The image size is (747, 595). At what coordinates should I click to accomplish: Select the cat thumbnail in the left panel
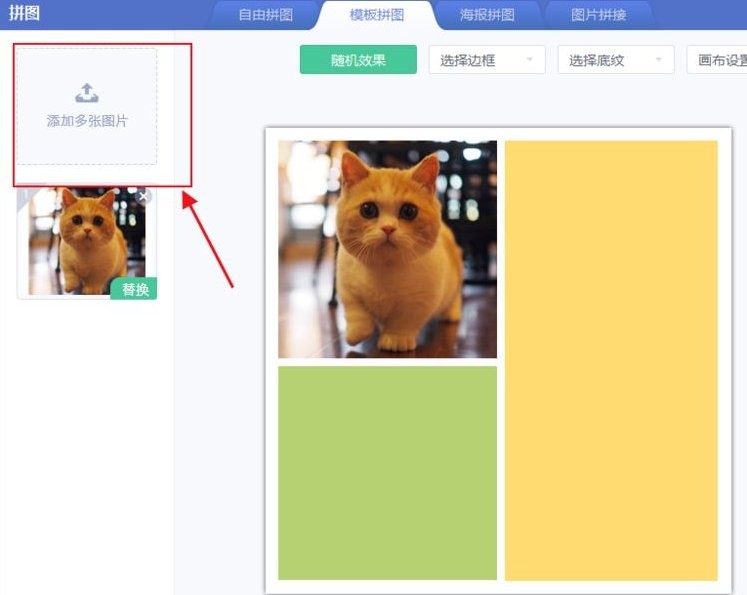point(85,241)
